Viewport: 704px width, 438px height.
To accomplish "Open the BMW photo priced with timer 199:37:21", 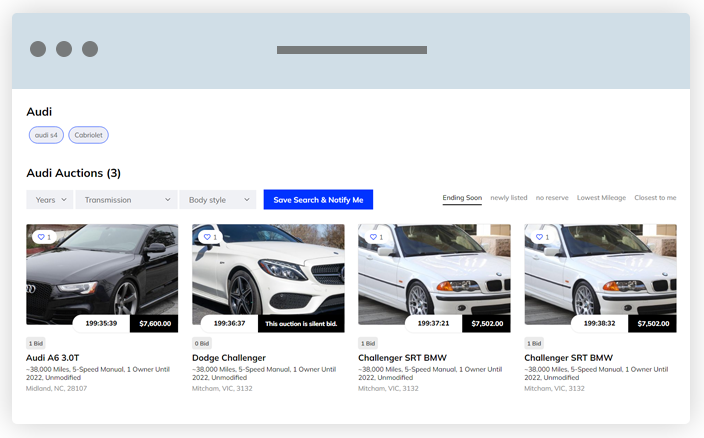I will tap(434, 274).
